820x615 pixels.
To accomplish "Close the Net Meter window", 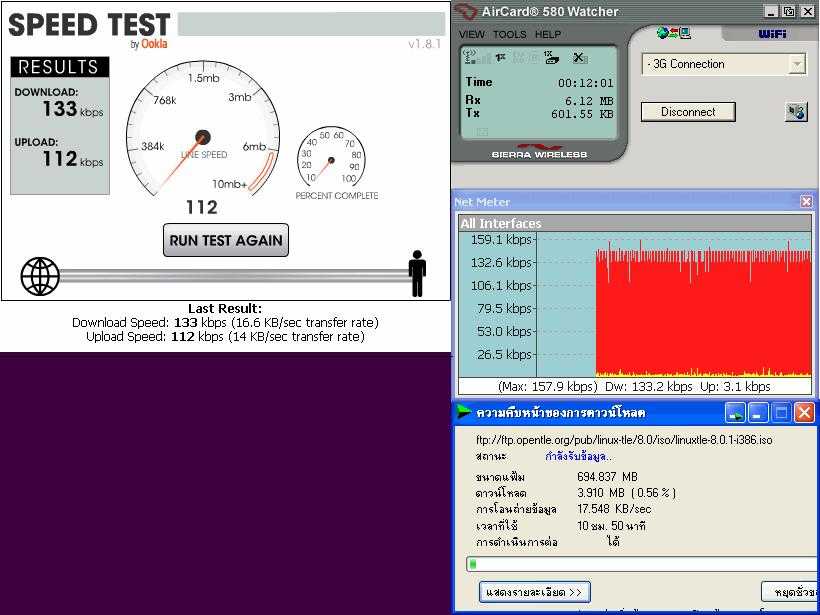I will (x=806, y=201).
